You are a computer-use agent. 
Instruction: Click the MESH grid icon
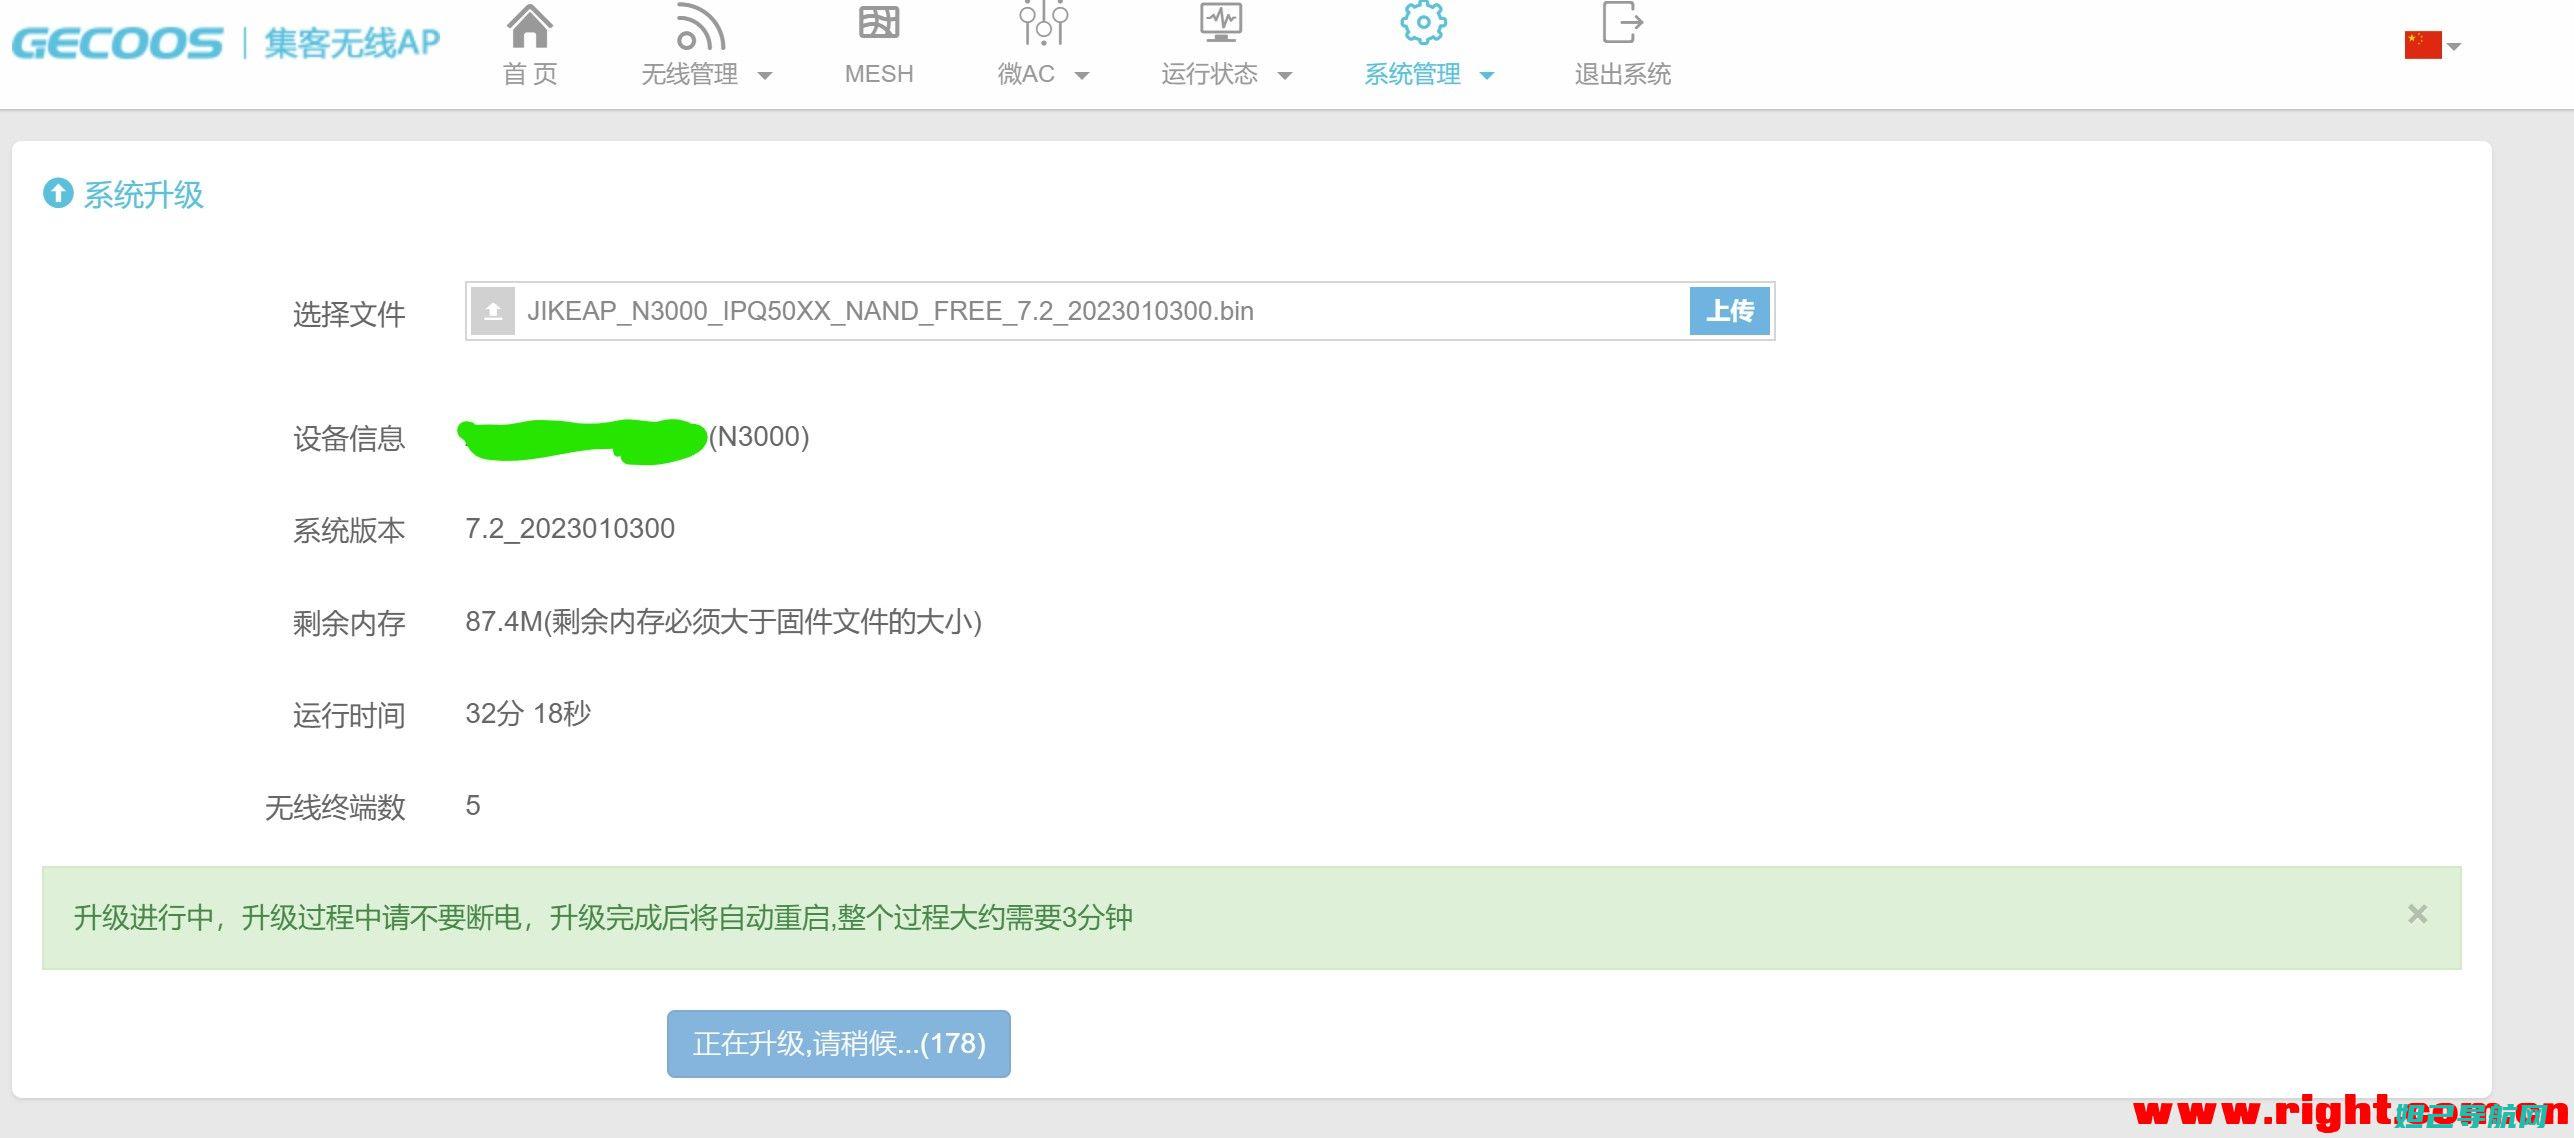coord(879,22)
